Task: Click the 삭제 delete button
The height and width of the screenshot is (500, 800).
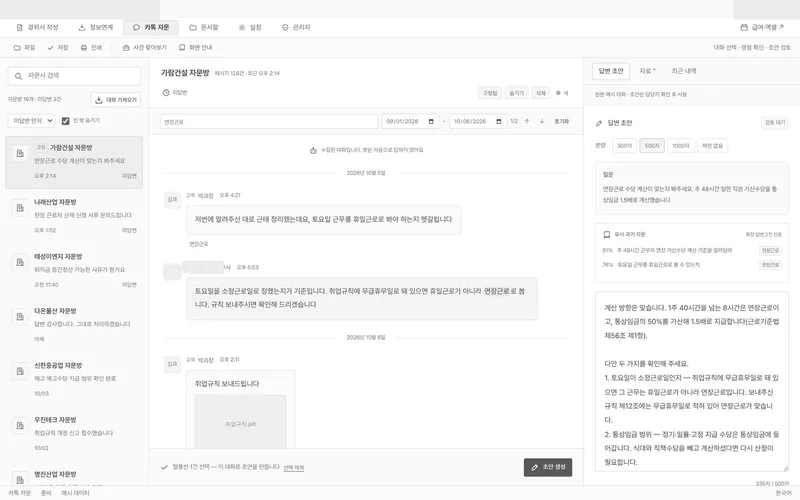Action: pyautogui.click(x=540, y=93)
